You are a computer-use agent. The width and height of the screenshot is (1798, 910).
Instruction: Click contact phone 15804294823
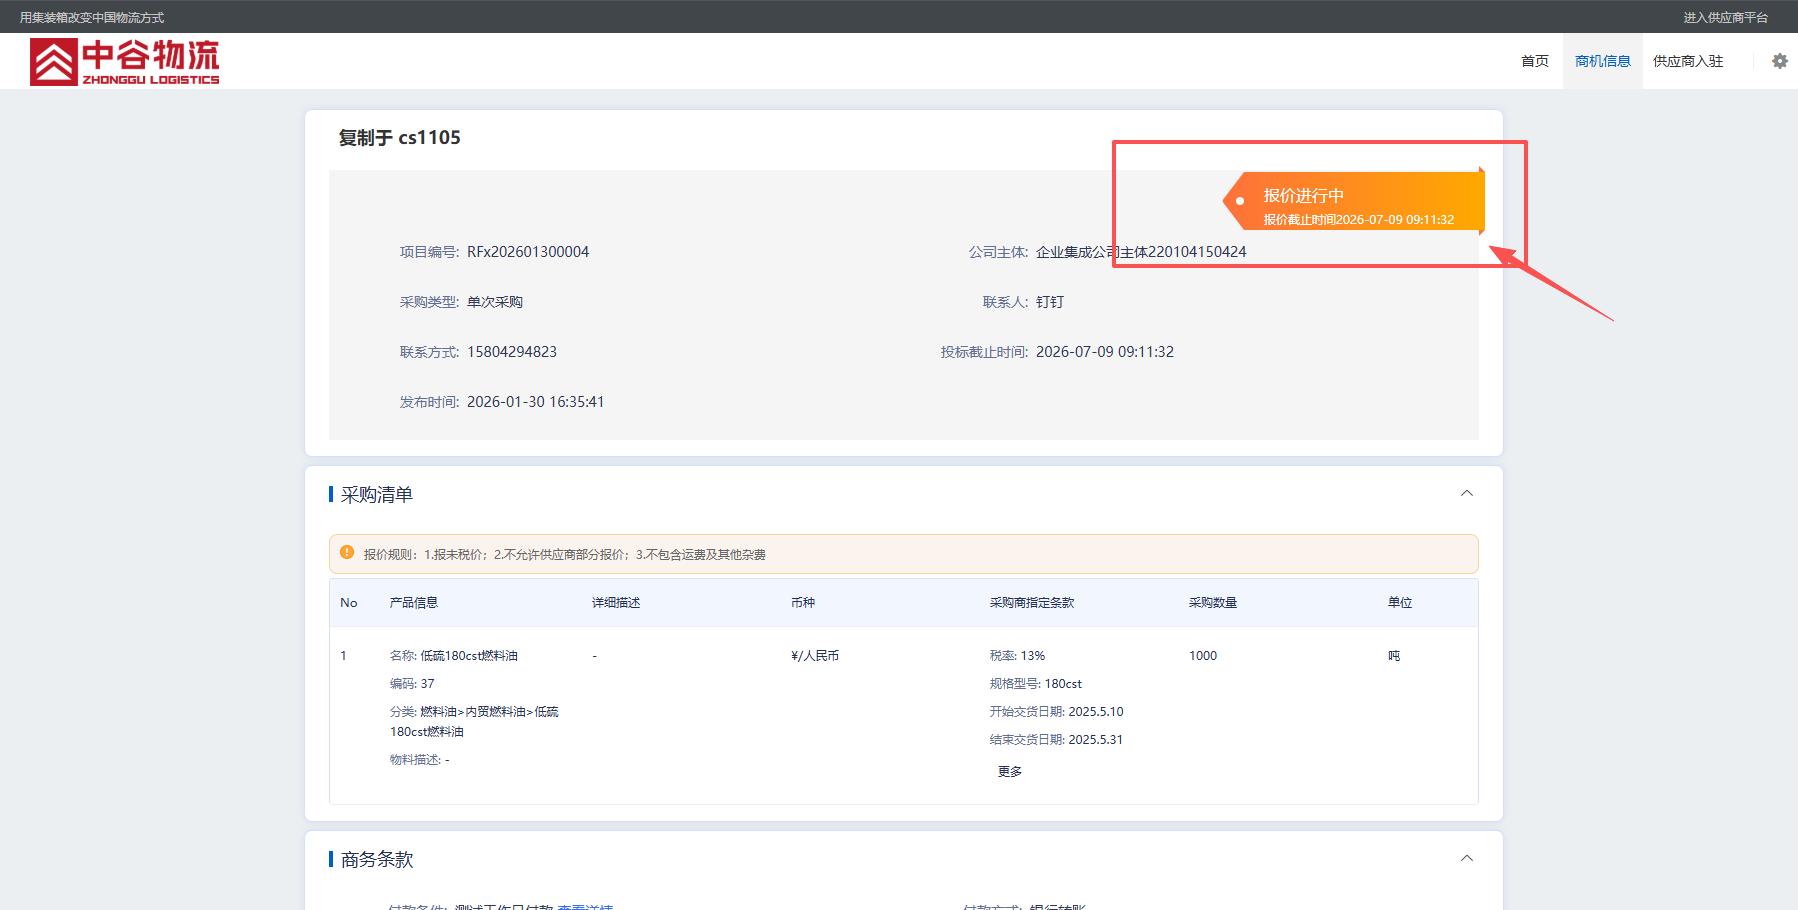[x=512, y=352]
